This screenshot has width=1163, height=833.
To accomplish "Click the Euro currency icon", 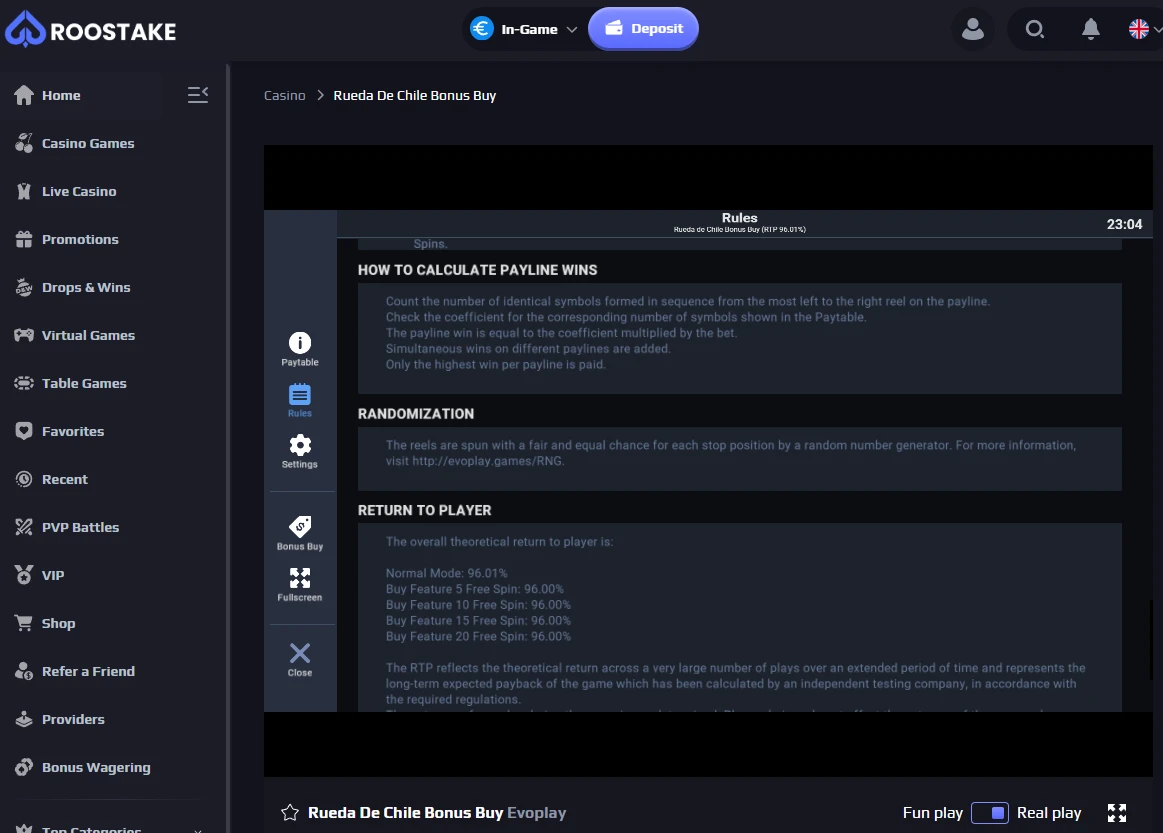I will coord(481,29).
